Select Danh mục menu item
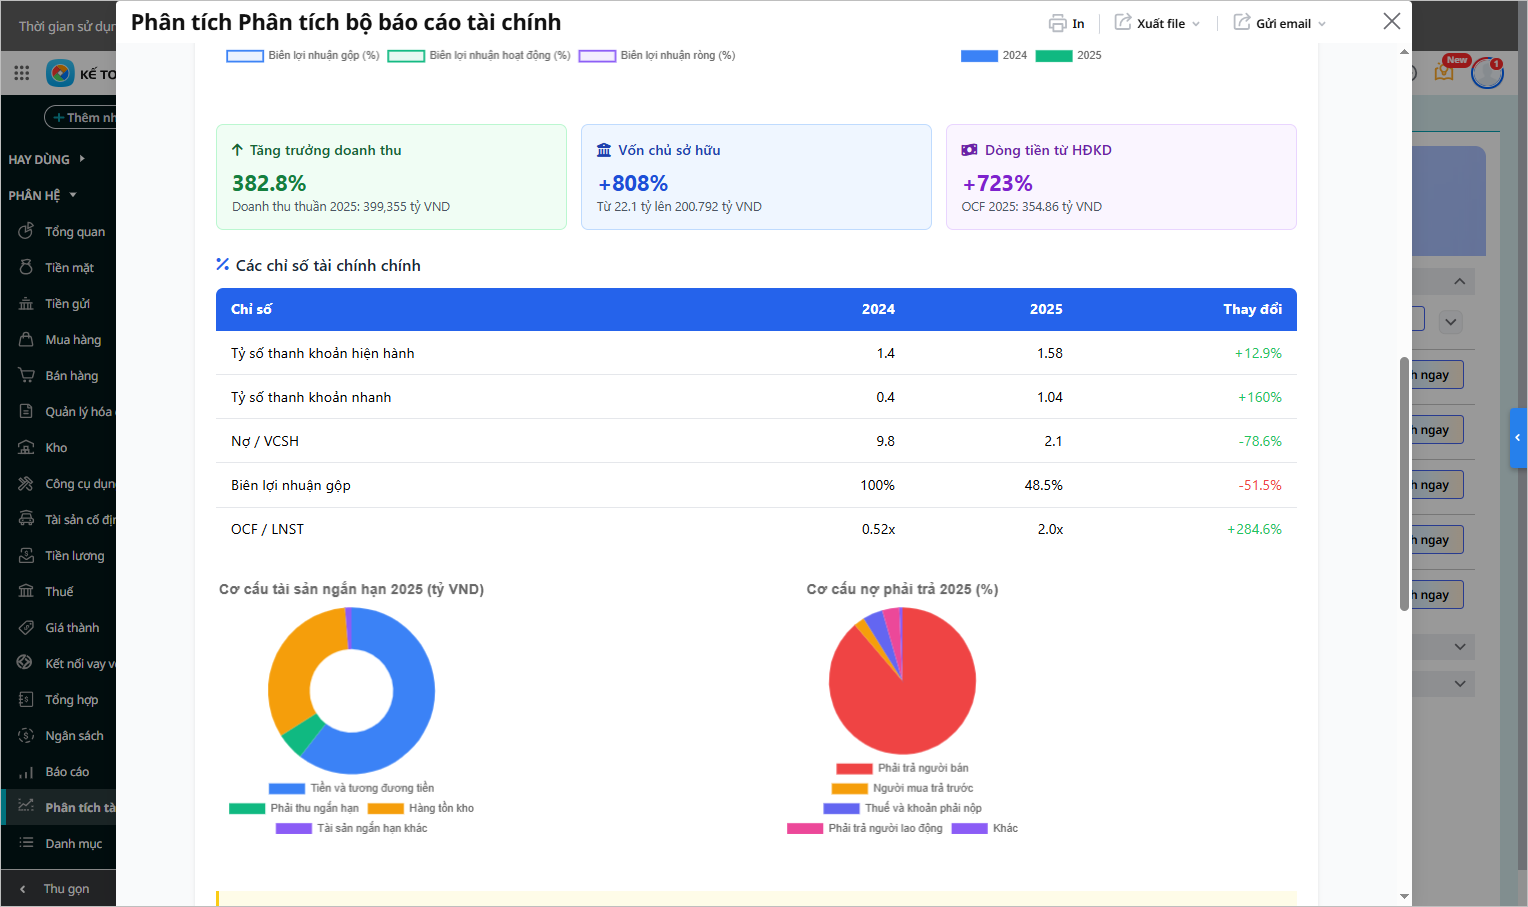This screenshot has width=1528, height=907. pos(73,844)
